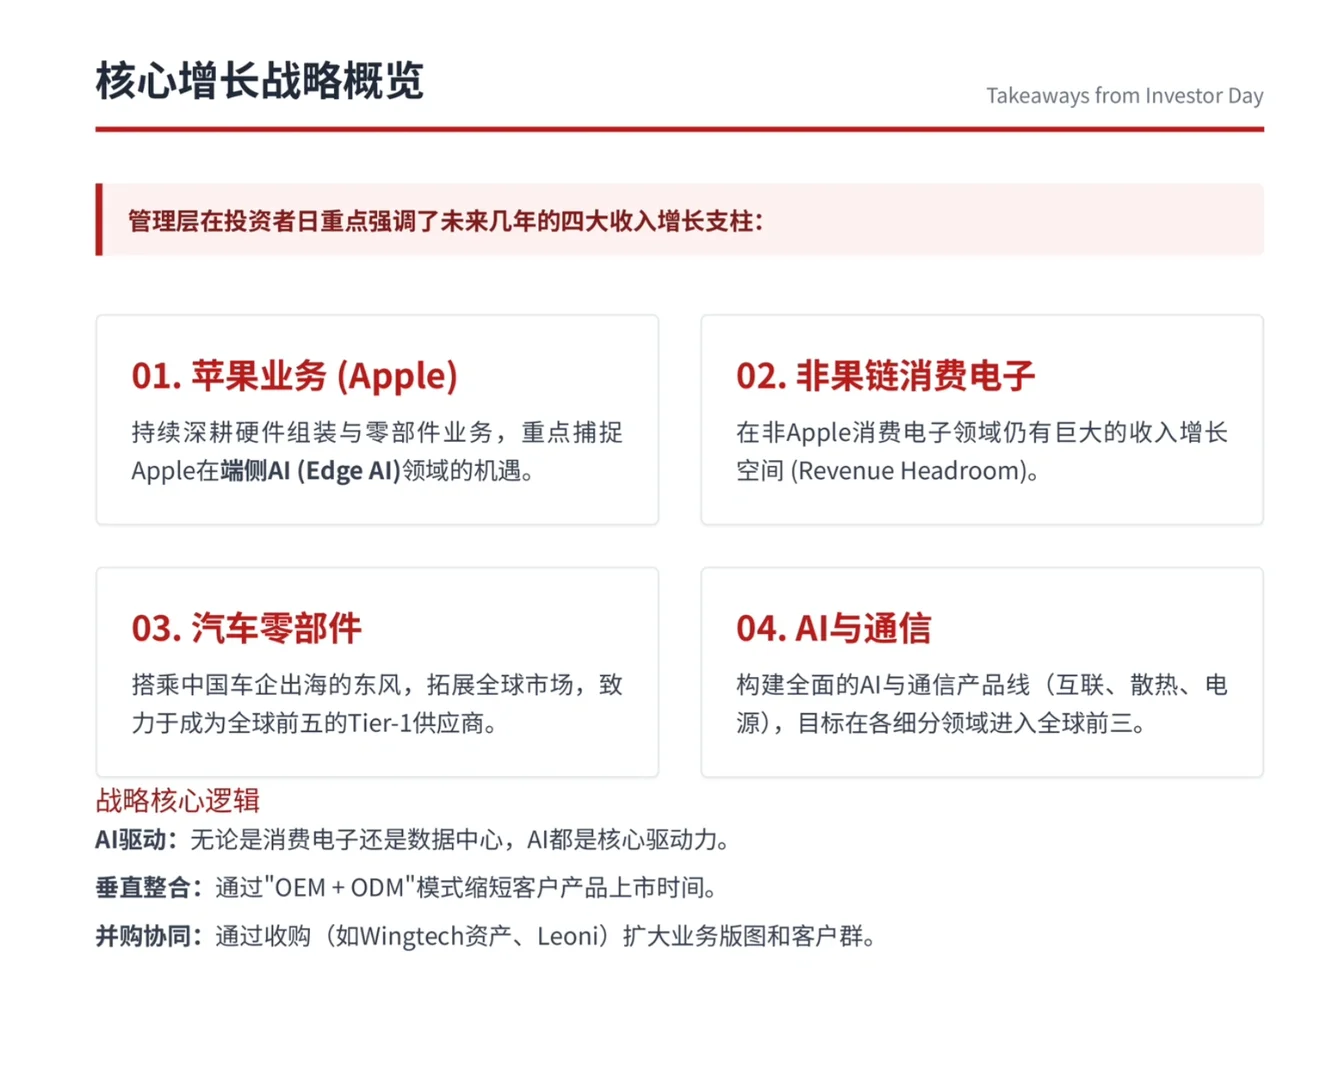
Task: Click the line starting AI驱动
Action: (414, 840)
